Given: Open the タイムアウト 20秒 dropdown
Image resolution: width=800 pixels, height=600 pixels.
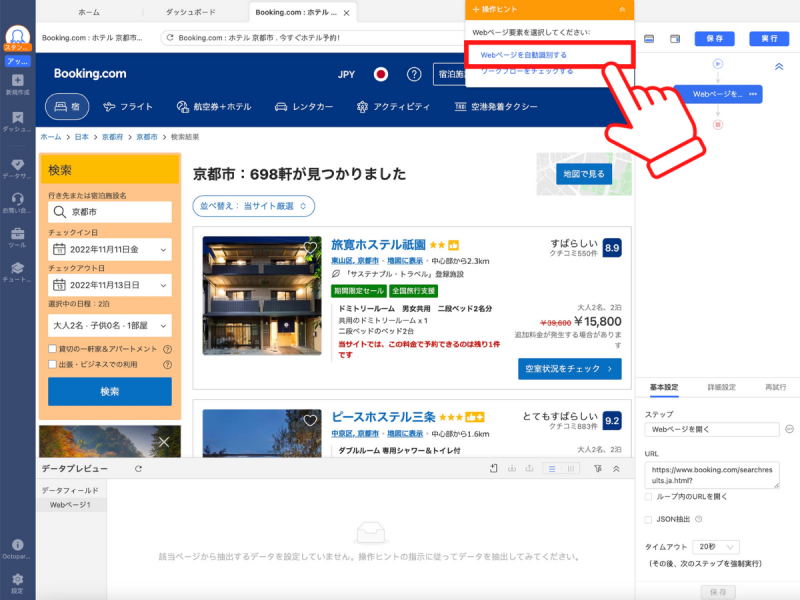Looking at the screenshot, I should [x=716, y=547].
